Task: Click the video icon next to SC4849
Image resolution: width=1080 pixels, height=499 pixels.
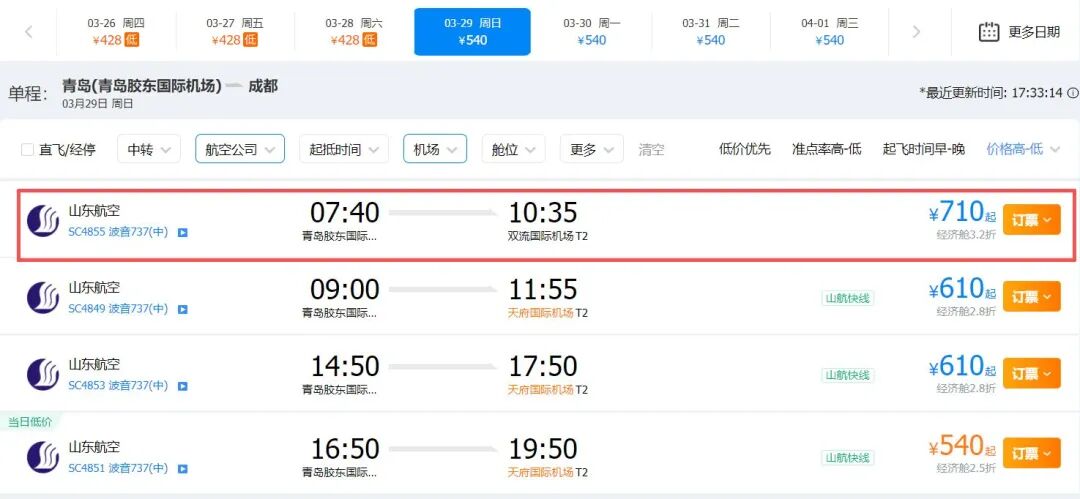Action: tap(182, 309)
